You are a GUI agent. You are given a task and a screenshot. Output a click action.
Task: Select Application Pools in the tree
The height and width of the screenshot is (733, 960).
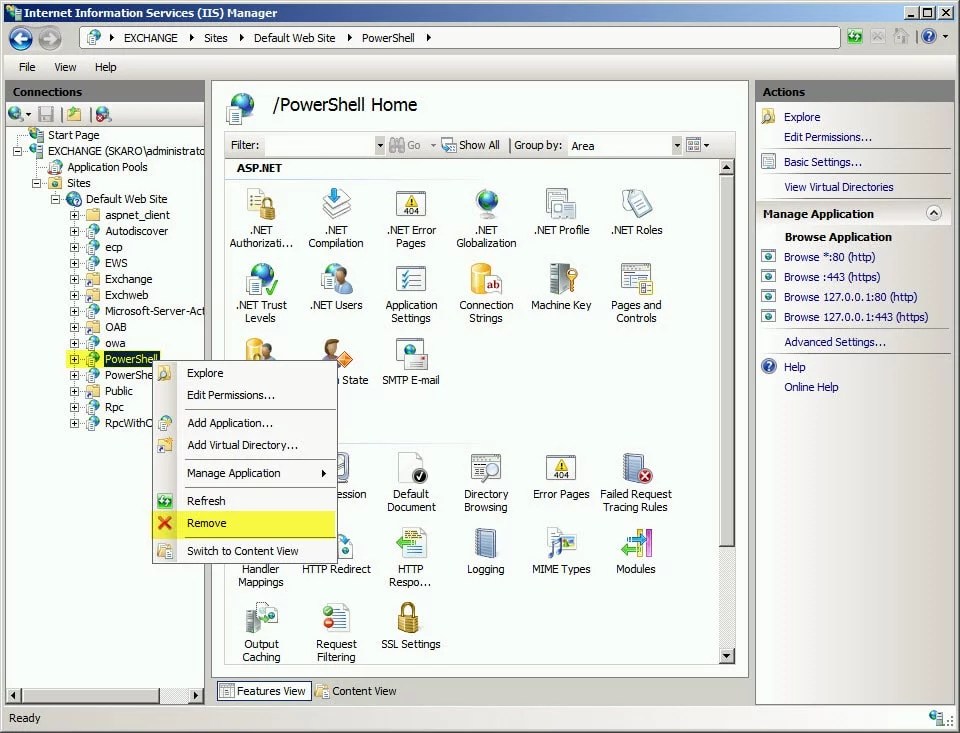click(107, 167)
